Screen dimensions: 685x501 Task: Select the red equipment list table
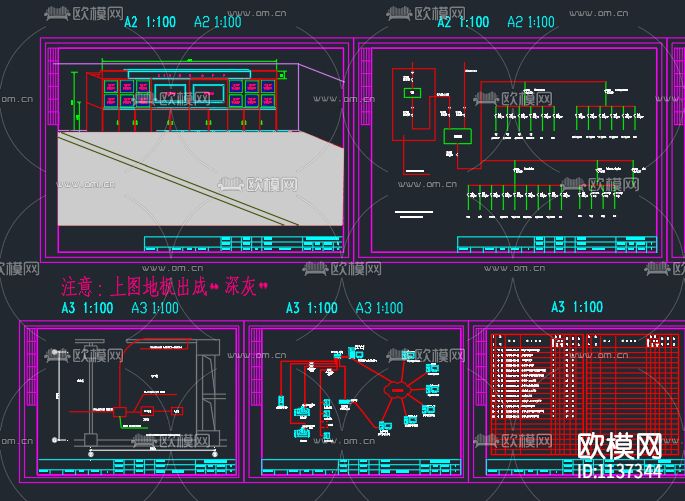click(x=585, y=395)
